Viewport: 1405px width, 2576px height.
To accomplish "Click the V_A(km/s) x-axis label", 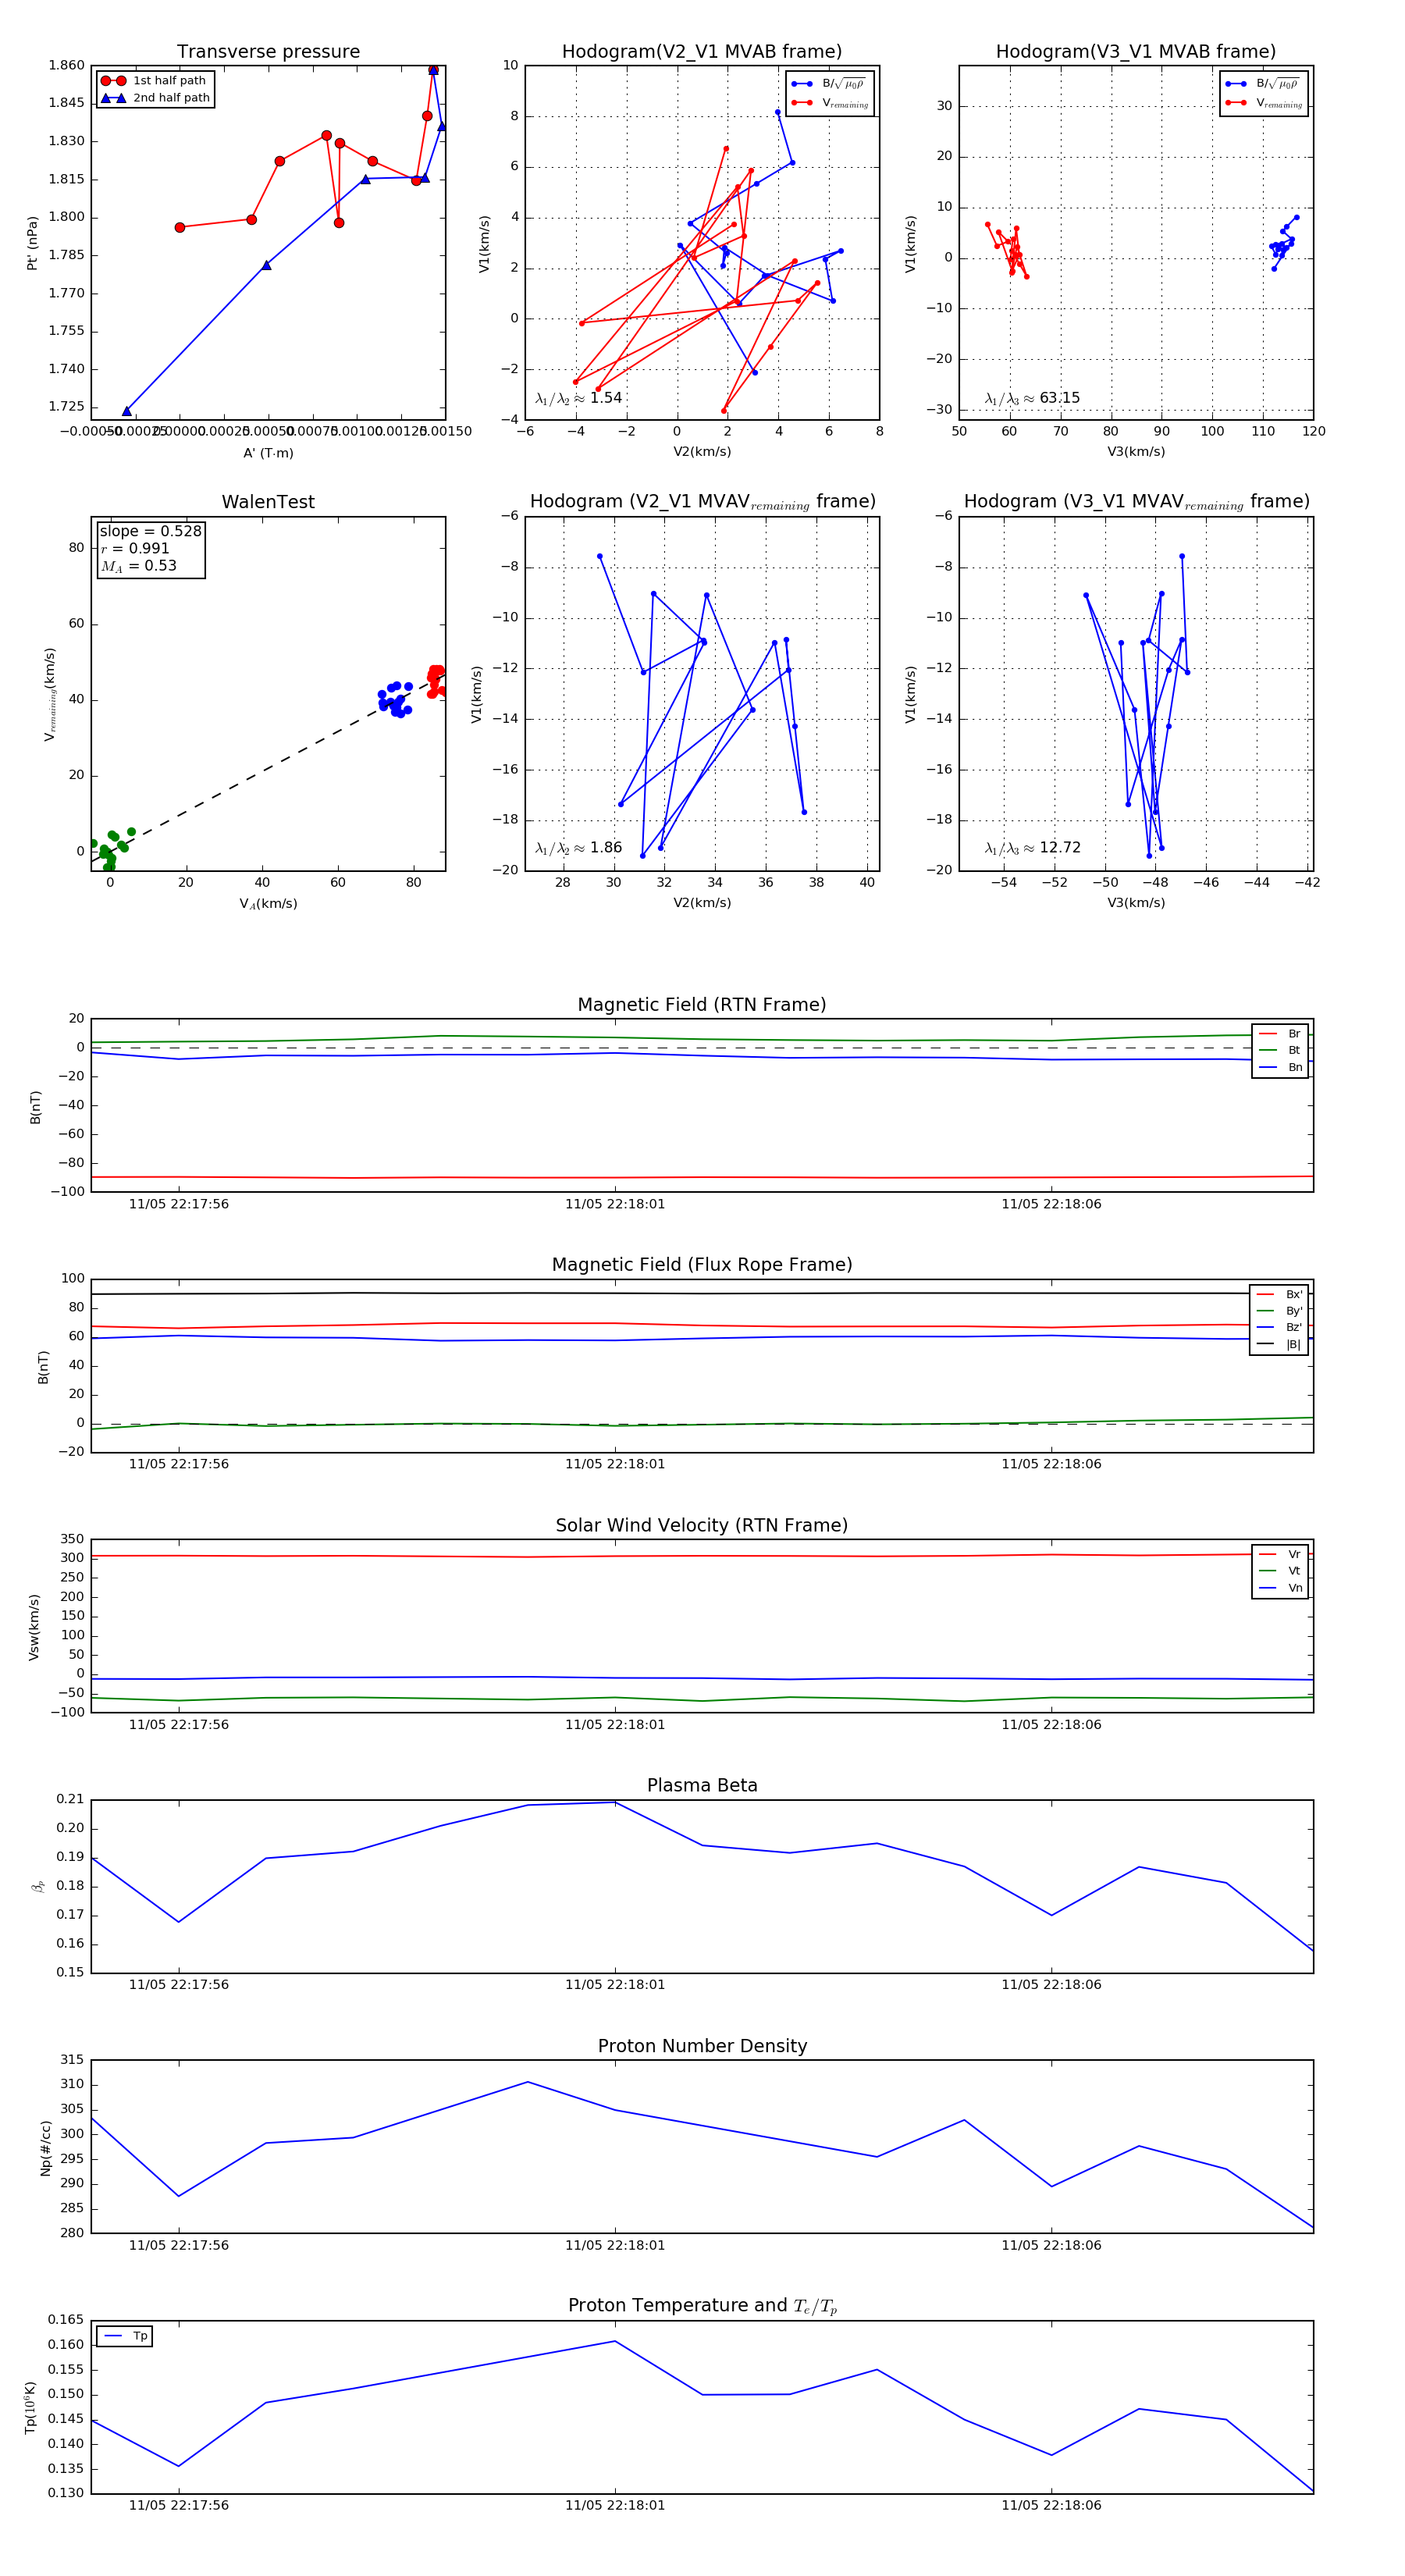I will point(268,904).
